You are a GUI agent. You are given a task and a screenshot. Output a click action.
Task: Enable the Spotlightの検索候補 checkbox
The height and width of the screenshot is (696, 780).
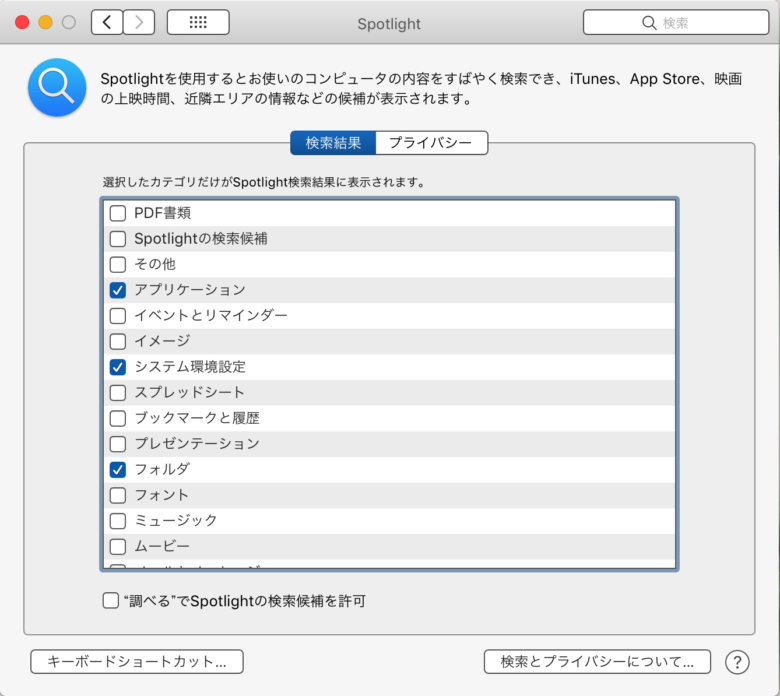coord(118,239)
